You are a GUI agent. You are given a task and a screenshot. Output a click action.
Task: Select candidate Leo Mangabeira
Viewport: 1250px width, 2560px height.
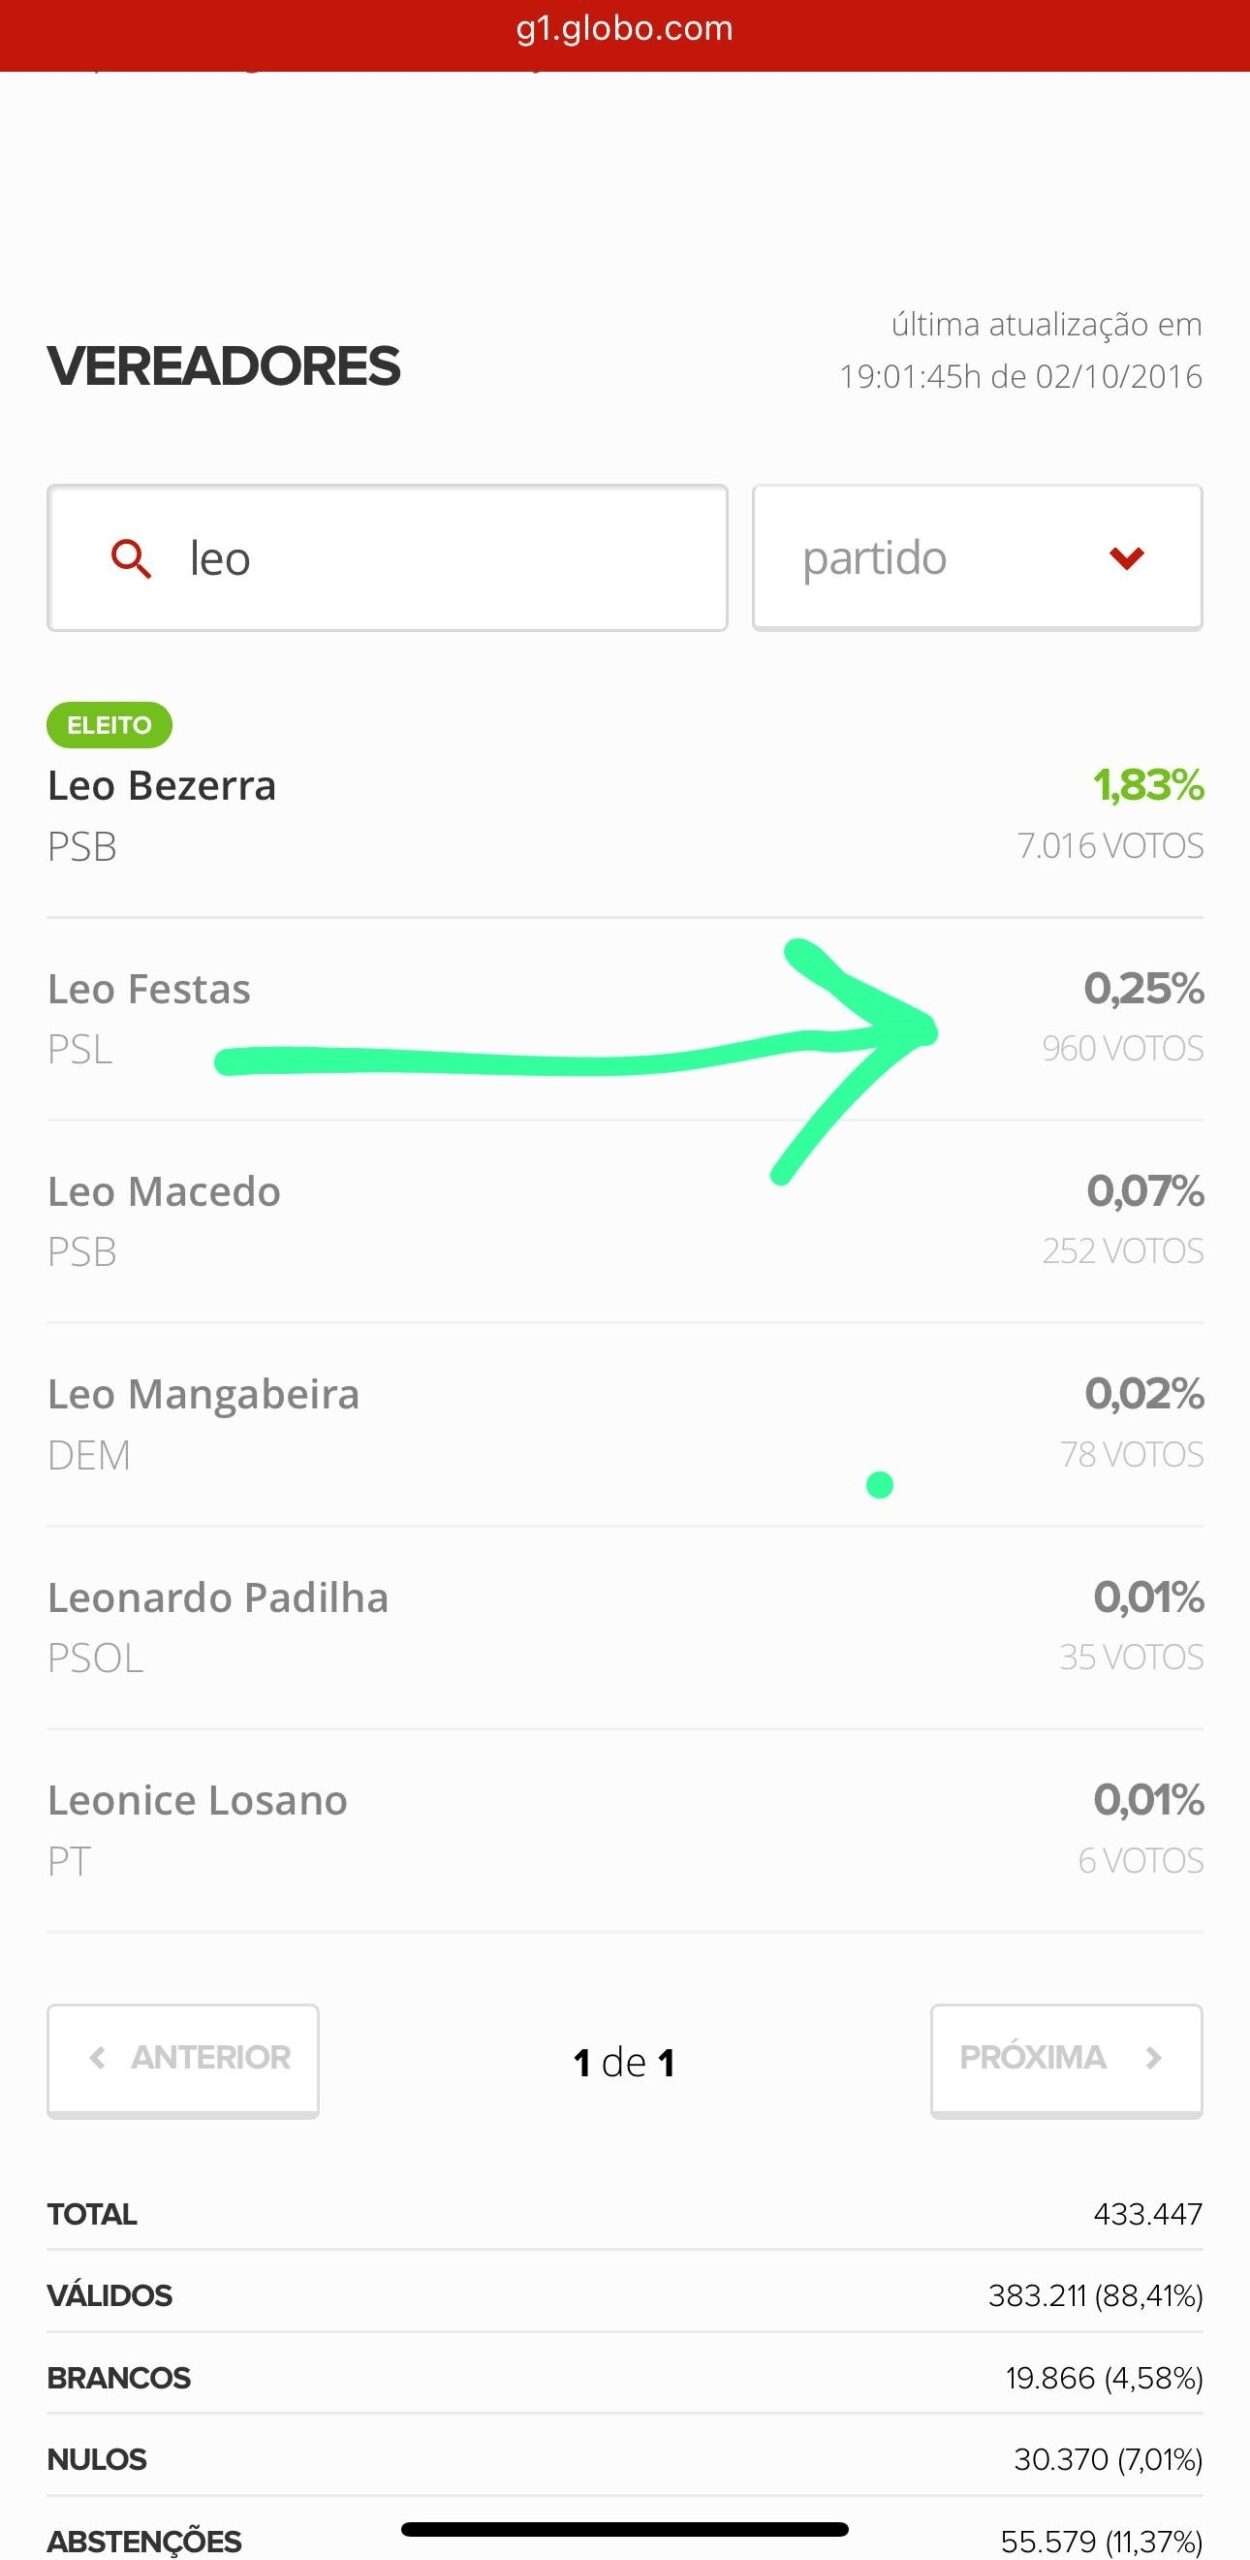pos(203,1394)
